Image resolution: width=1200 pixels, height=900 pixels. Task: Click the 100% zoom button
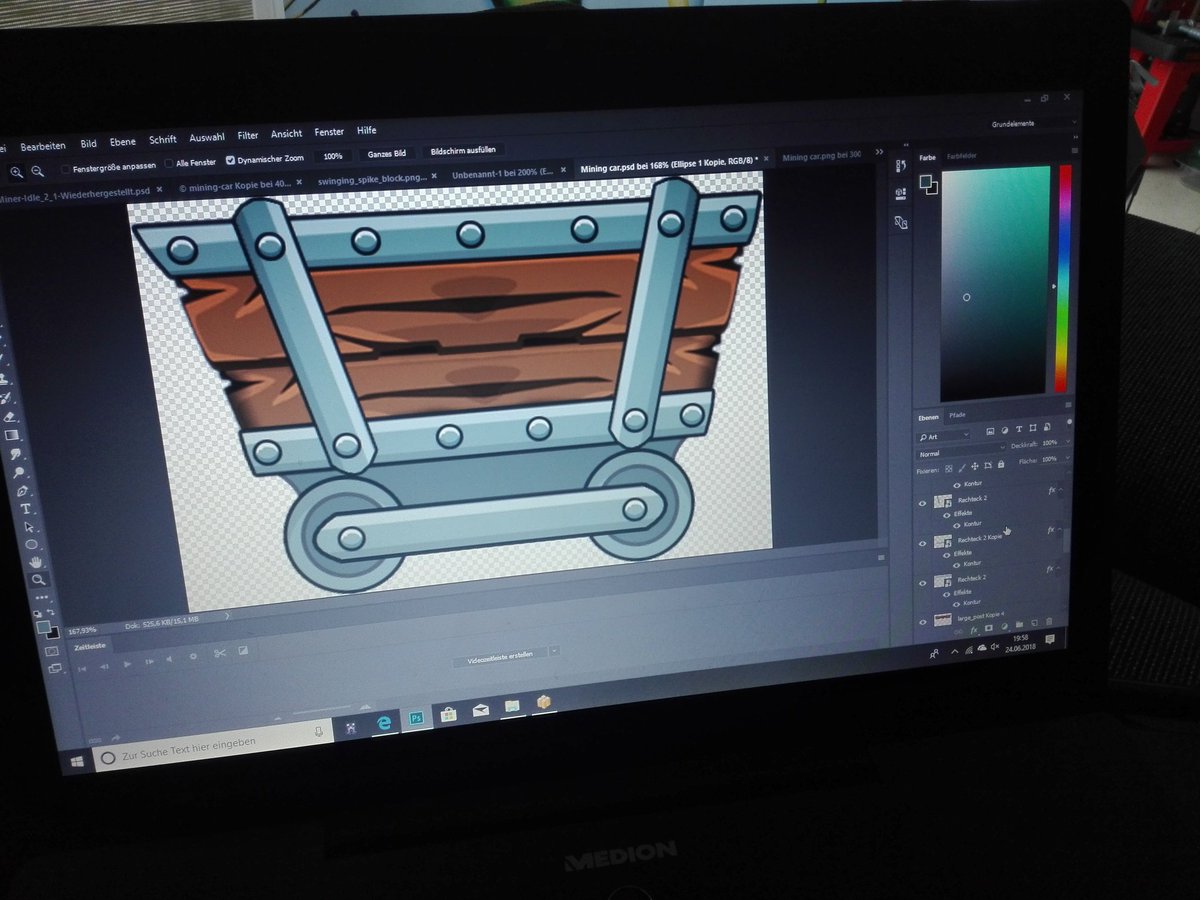tap(333, 156)
